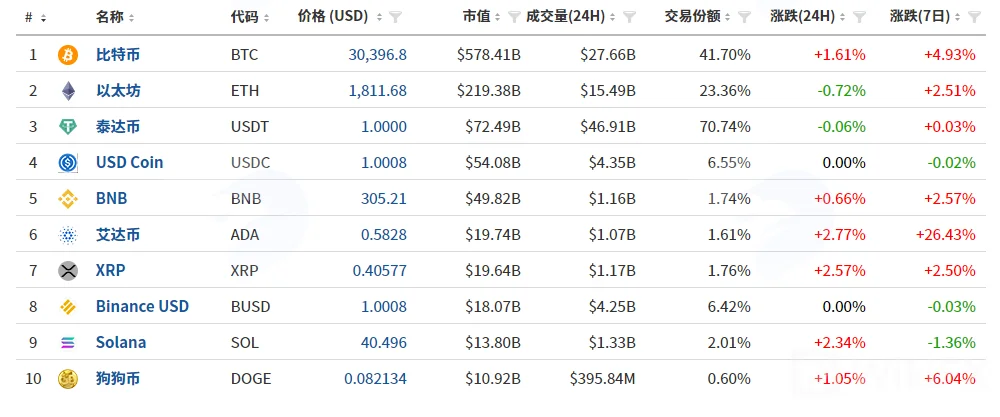Click the Solana logo icon
This screenshot has width=1000, height=417.
click(x=68, y=343)
